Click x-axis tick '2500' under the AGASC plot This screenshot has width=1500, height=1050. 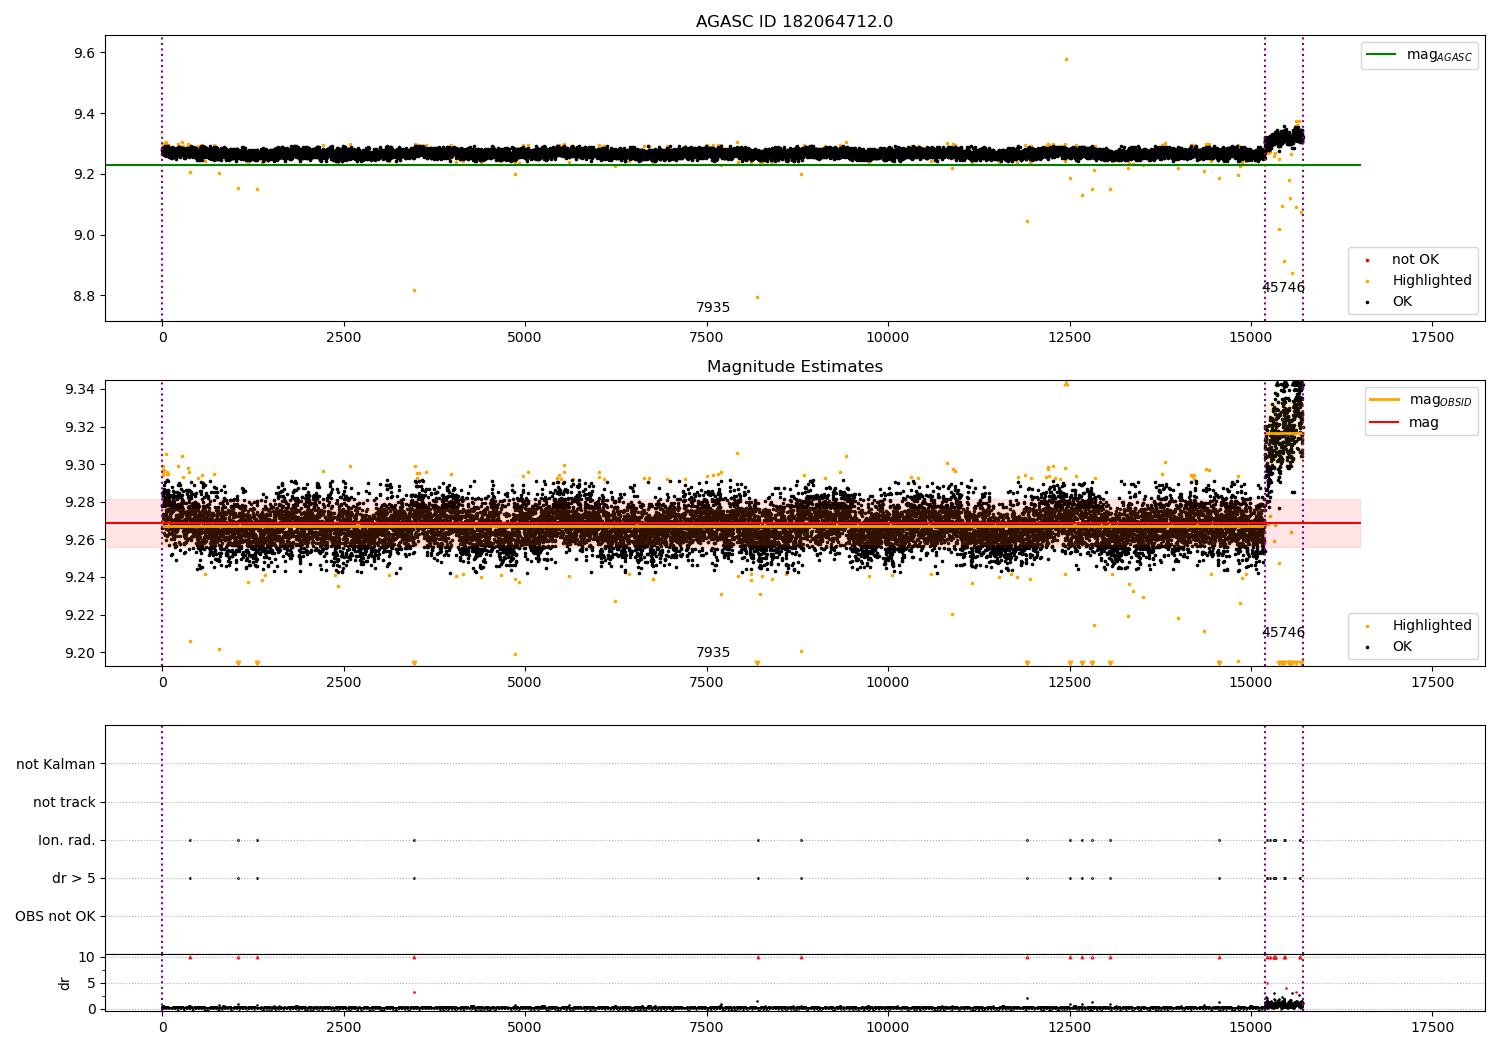(x=344, y=338)
